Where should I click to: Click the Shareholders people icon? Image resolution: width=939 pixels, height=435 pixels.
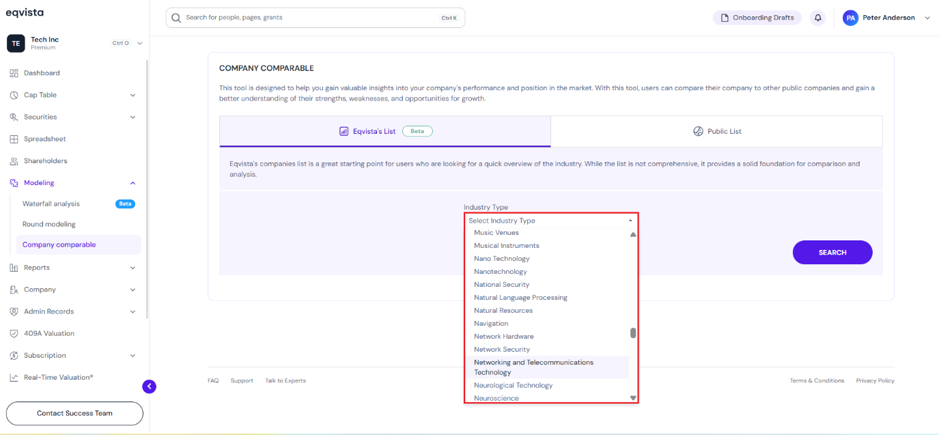(x=14, y=161)
